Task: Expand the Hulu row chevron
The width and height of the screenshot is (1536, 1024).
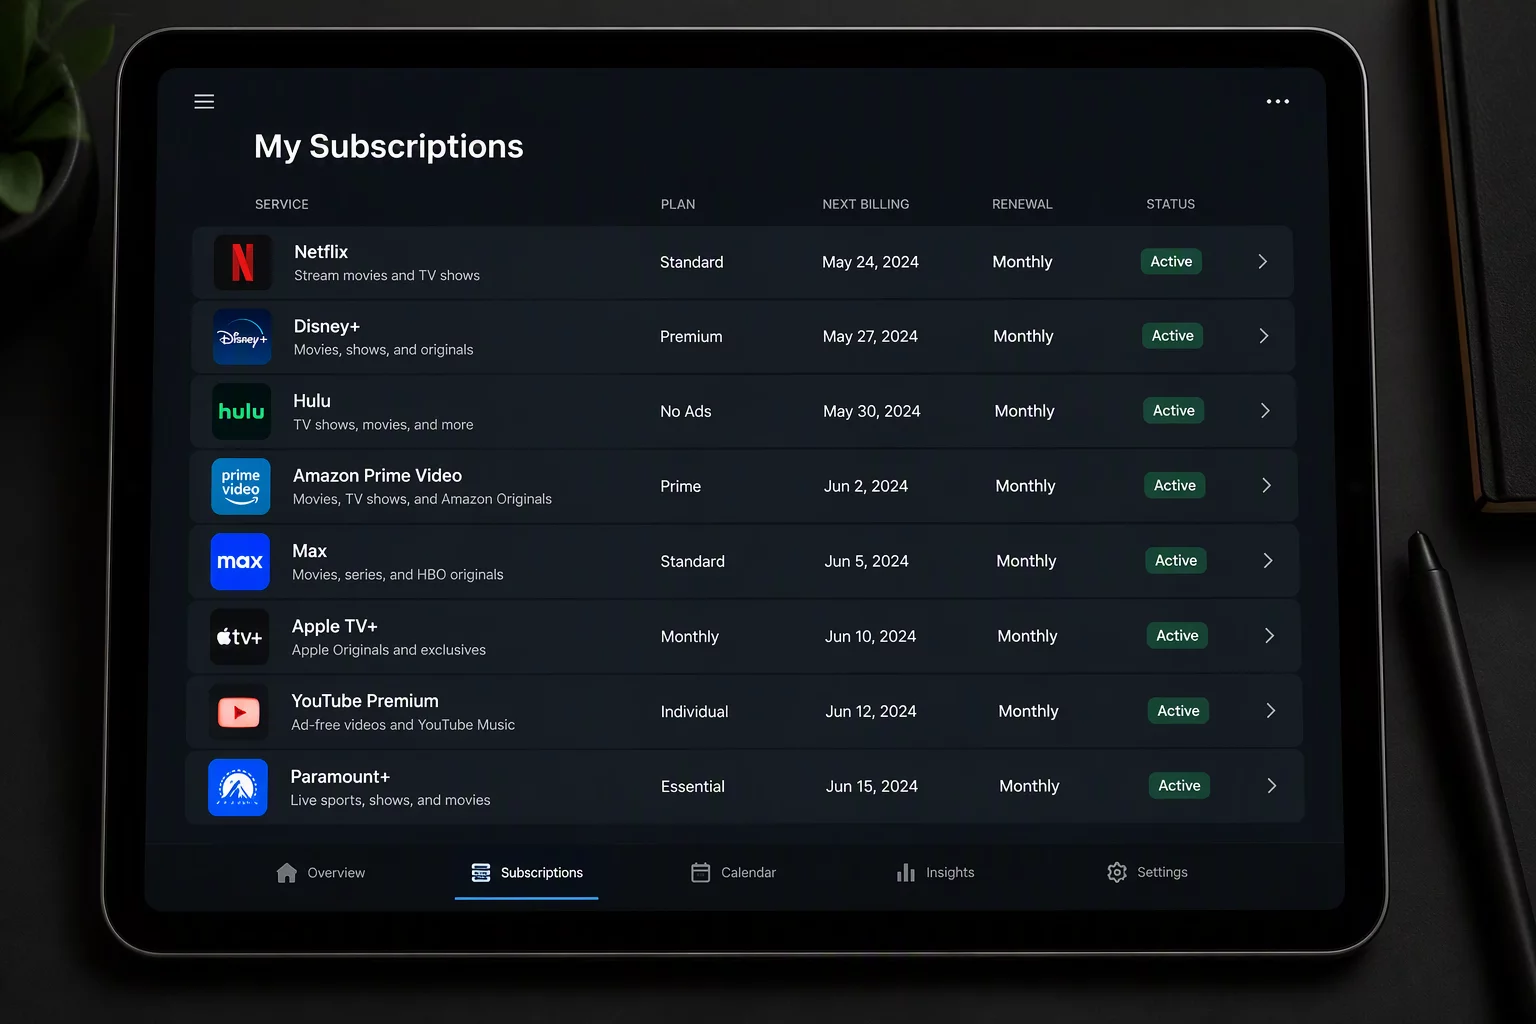Action: [1265, 411]
